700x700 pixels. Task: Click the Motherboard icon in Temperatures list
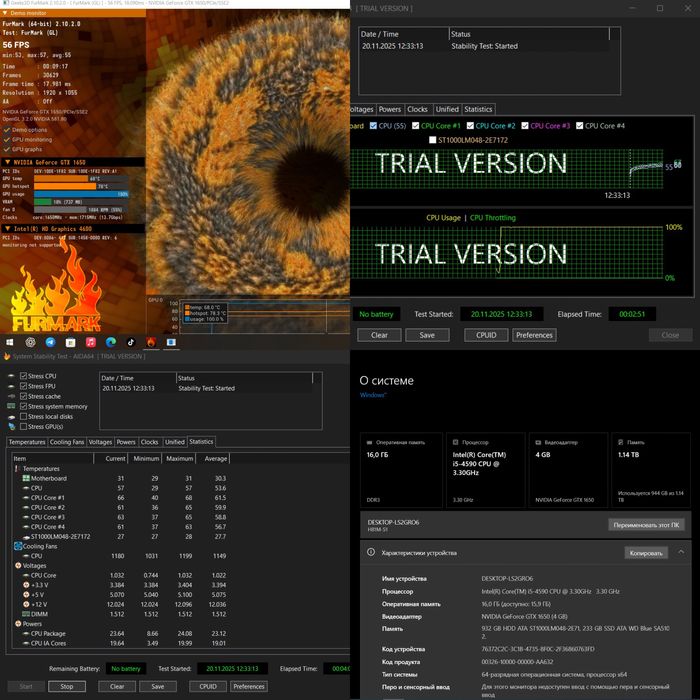pyautogui.click(x=24, y=478)
